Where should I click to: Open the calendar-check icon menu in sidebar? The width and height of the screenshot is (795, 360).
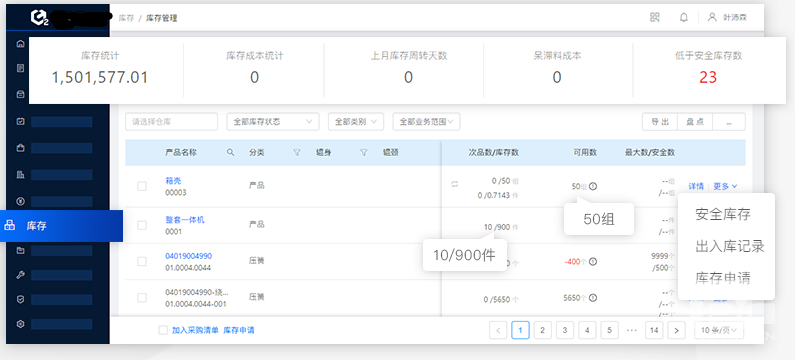pos(21,122)
